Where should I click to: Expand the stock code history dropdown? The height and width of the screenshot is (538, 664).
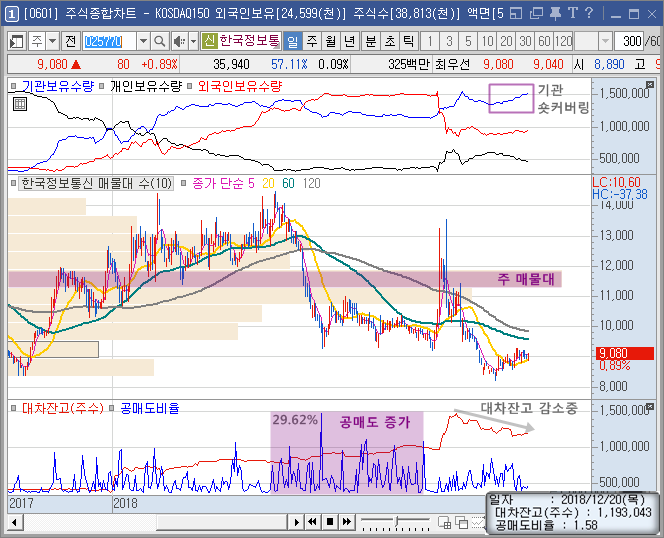coord(143,42)
